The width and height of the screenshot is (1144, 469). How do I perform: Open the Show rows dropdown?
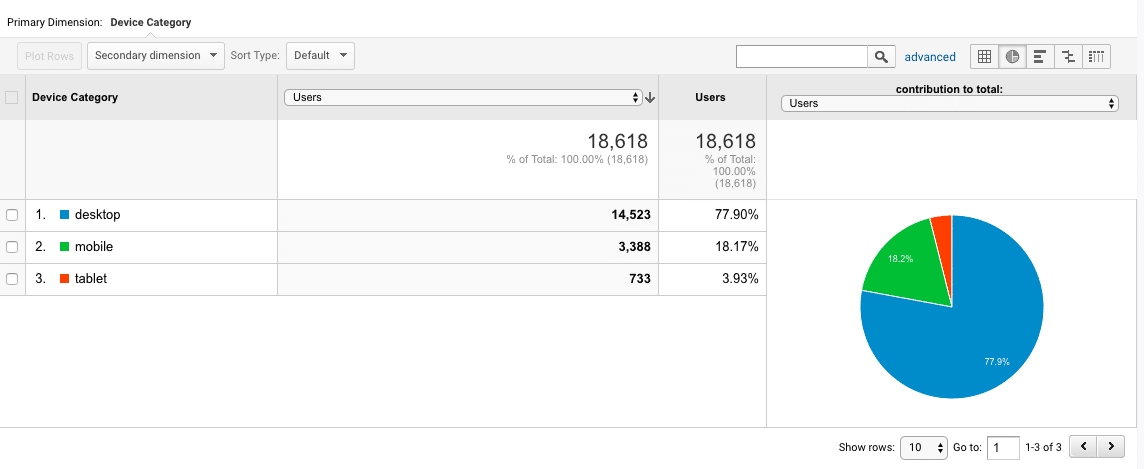pyautogui.click(x=924, y=447)
